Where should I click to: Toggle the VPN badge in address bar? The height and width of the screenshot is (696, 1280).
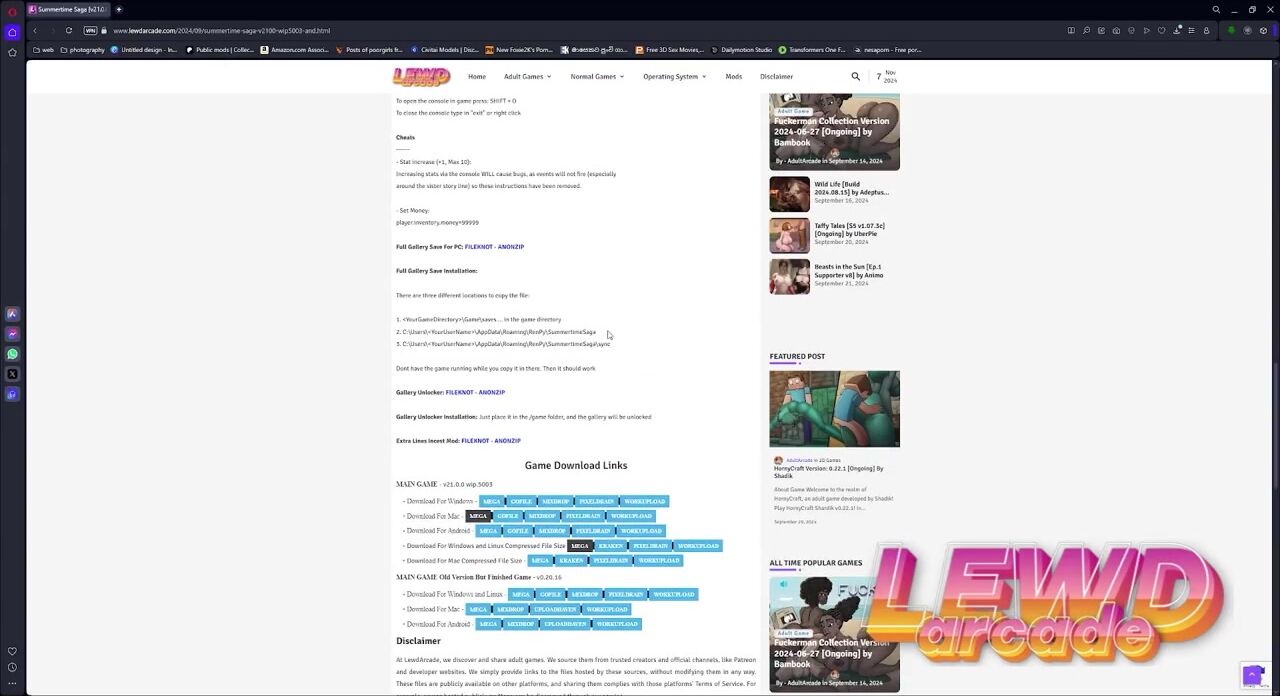click(x=90, y=31)
